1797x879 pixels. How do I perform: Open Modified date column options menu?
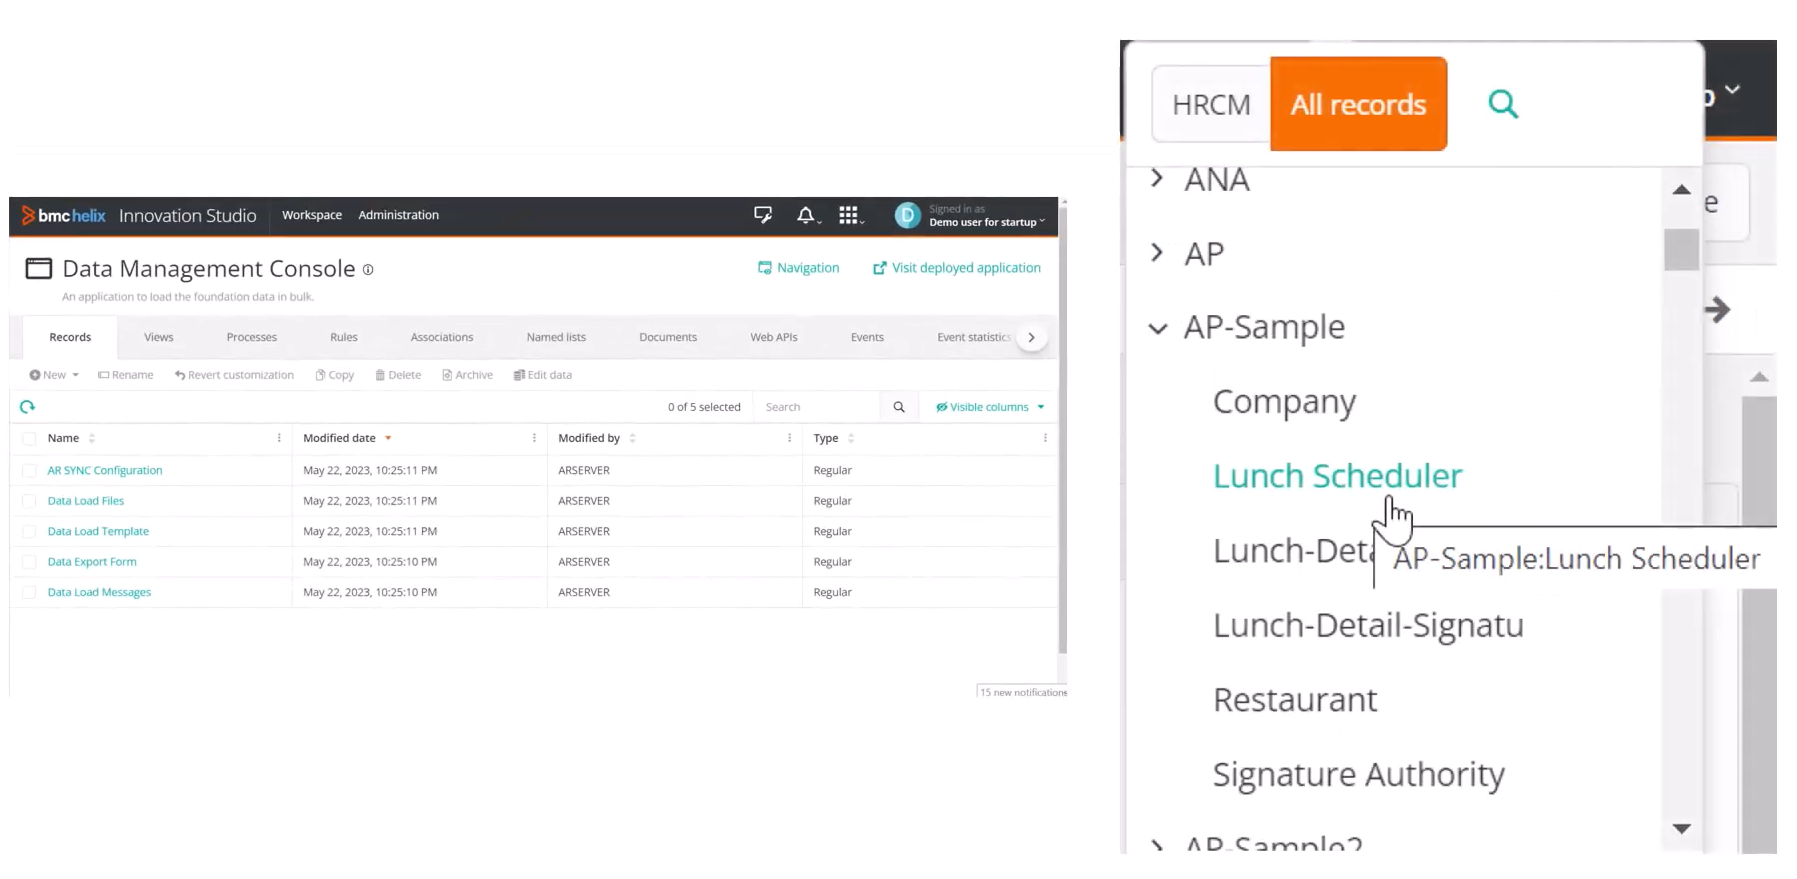[534, 438]
